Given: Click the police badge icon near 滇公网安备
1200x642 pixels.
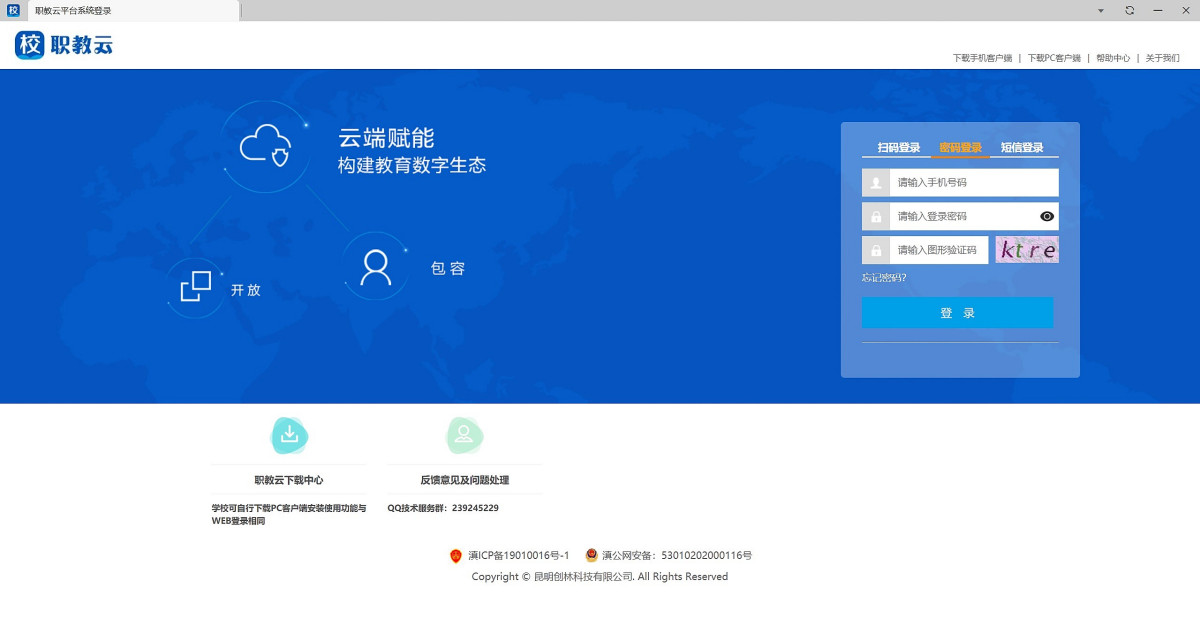Looking at the screenshot, I should (x=591, y=556).
